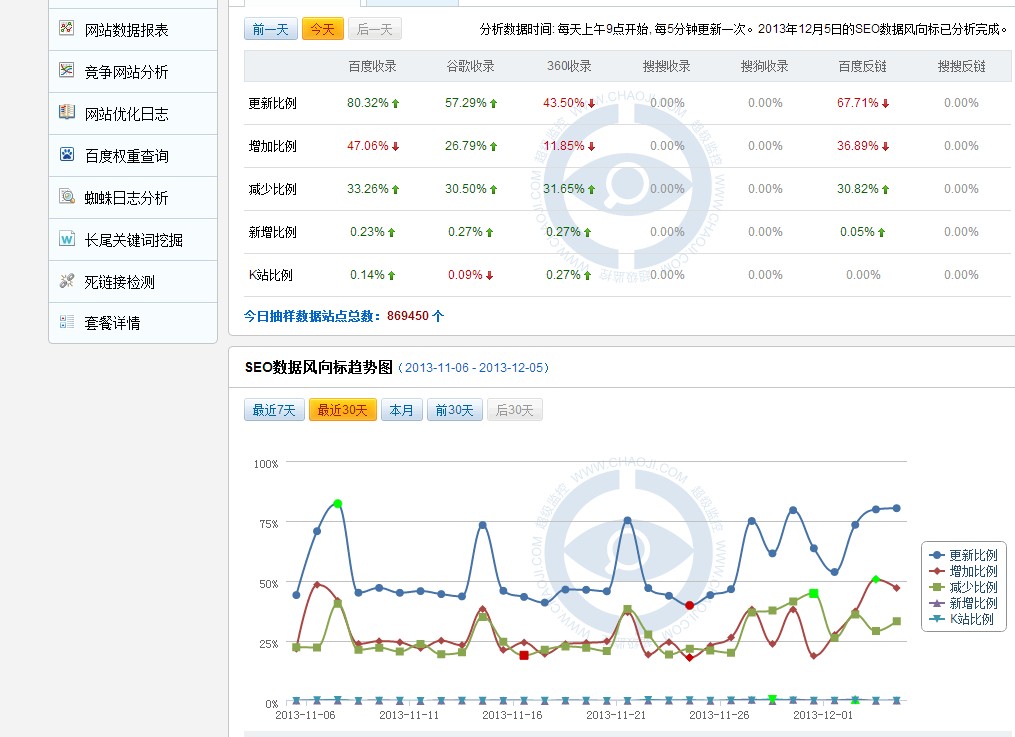
Task: Select the 长尾关键词挖掘 W icon
Action: tap(67, 239)
